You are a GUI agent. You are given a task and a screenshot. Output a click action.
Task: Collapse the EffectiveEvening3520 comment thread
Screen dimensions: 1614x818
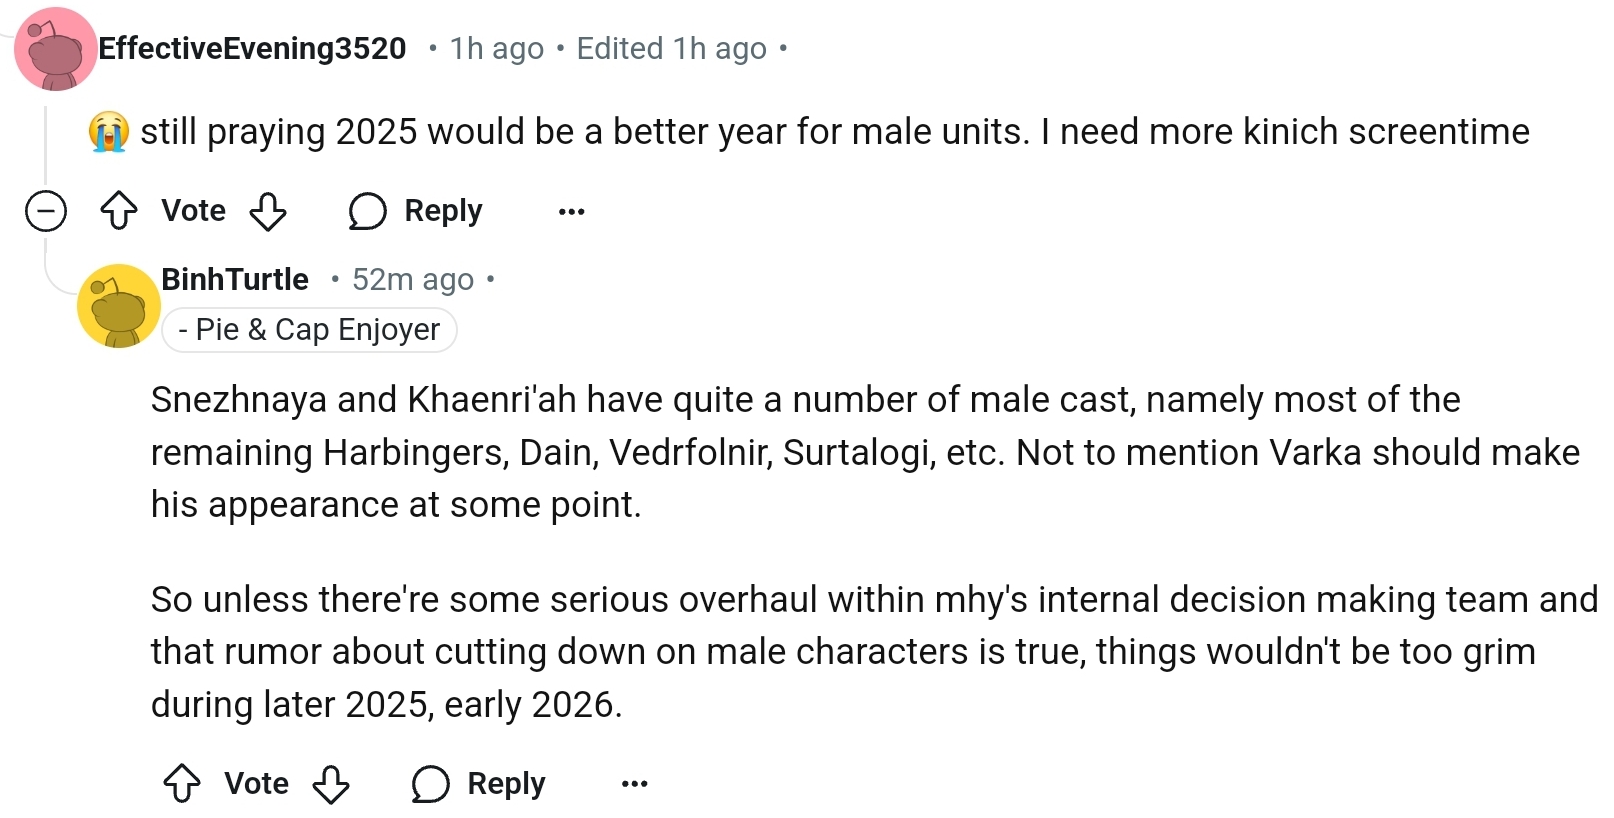[x=46, y=211]
